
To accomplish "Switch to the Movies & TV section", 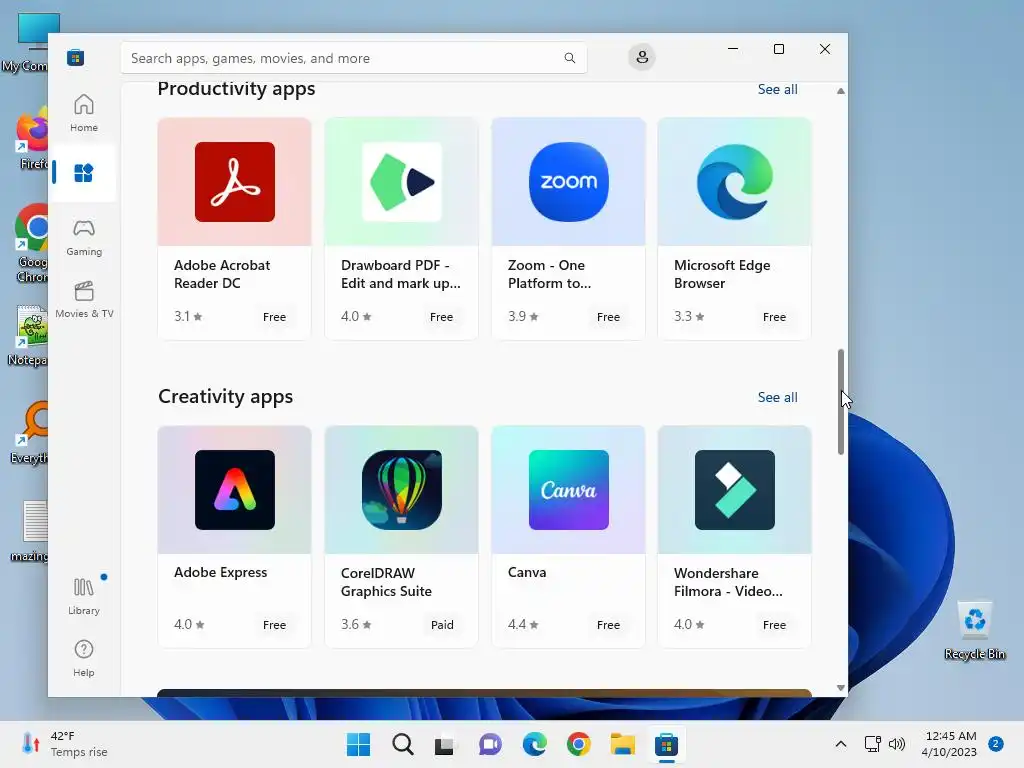I will point(84,299).
